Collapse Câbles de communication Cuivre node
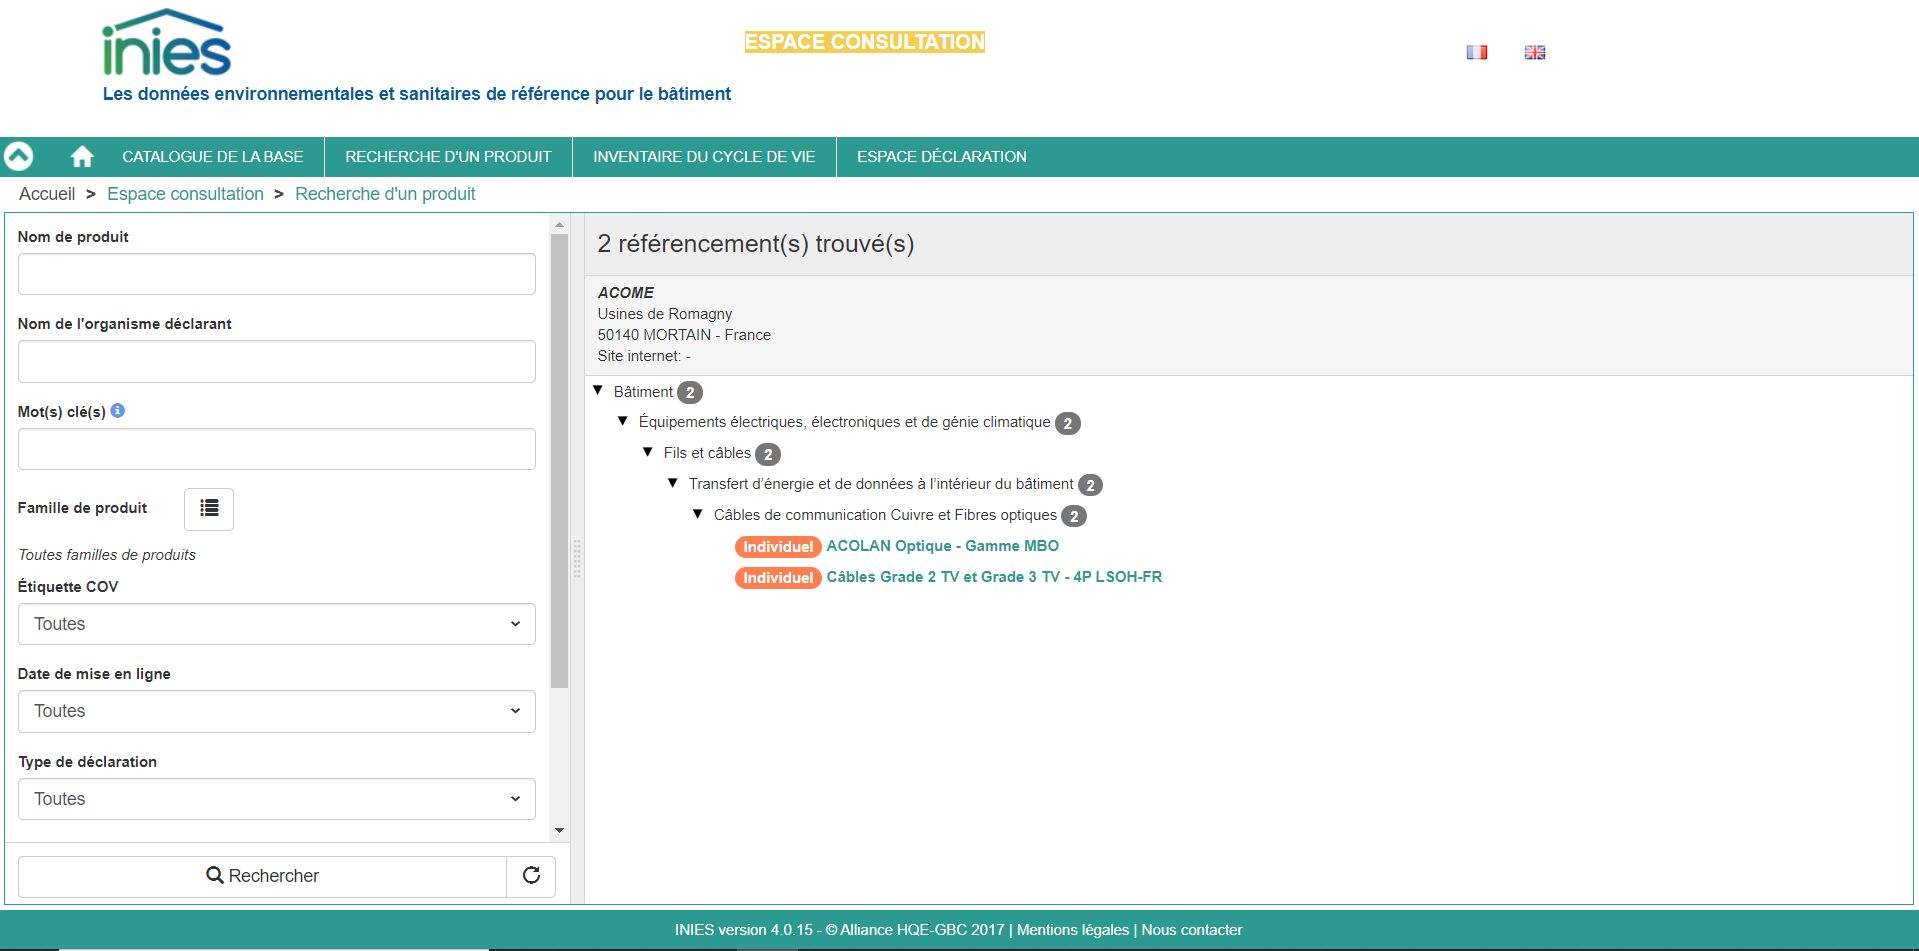 (x=698, y=515)
